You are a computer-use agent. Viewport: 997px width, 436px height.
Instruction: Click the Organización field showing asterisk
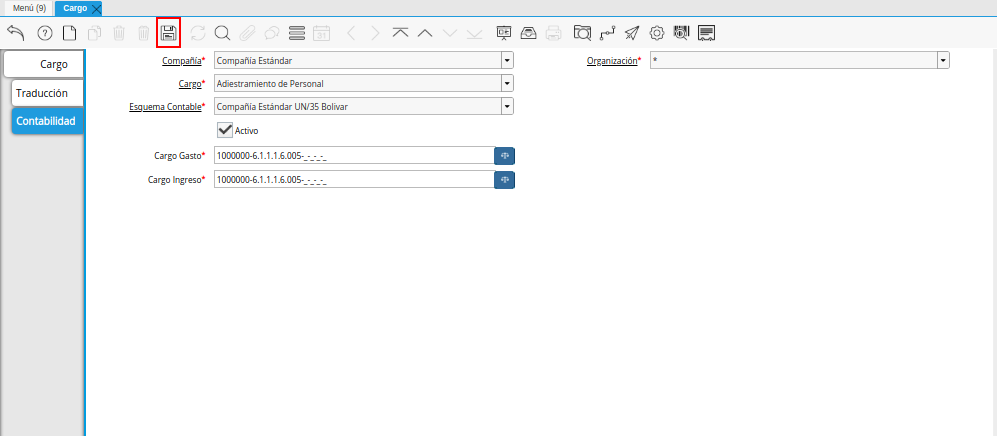pyautogui.click(x=794, y=61)
